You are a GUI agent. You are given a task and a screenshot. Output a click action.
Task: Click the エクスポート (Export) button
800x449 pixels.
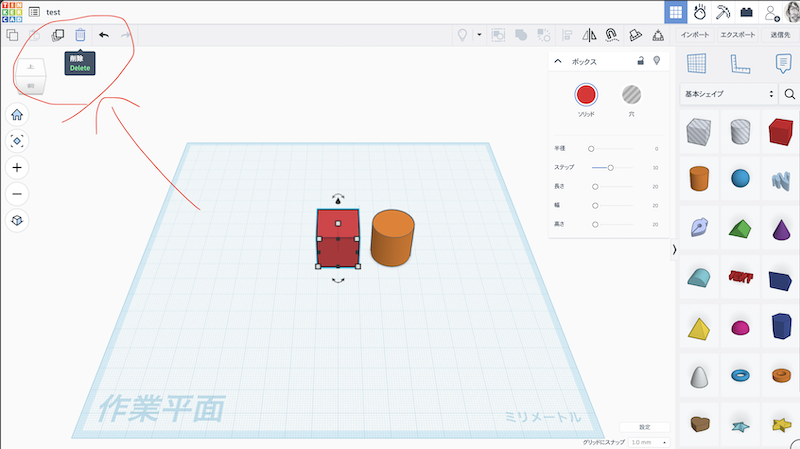[739, 35]
